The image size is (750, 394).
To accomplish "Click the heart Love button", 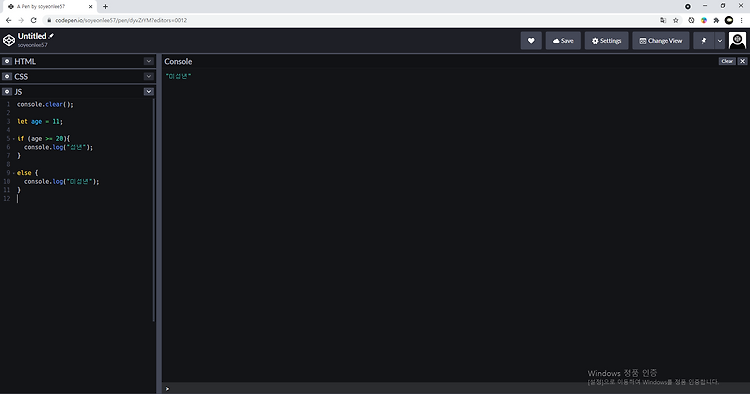I will (531, 41).
